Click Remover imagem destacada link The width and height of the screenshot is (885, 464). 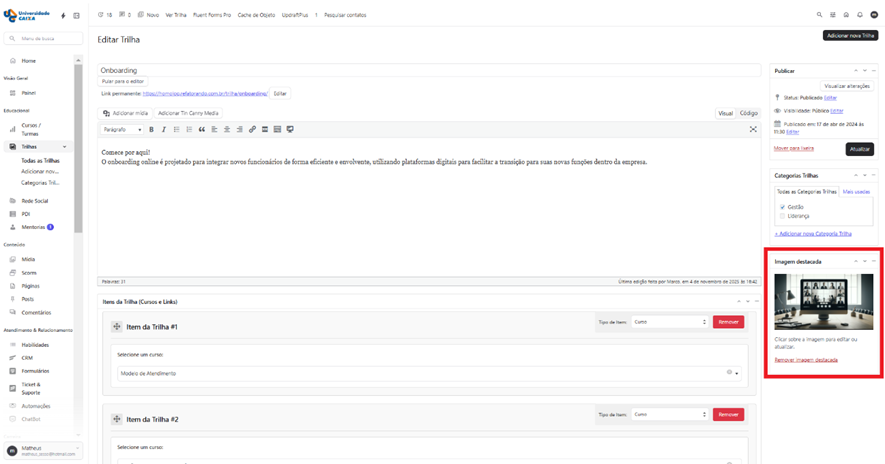[806, 360]
